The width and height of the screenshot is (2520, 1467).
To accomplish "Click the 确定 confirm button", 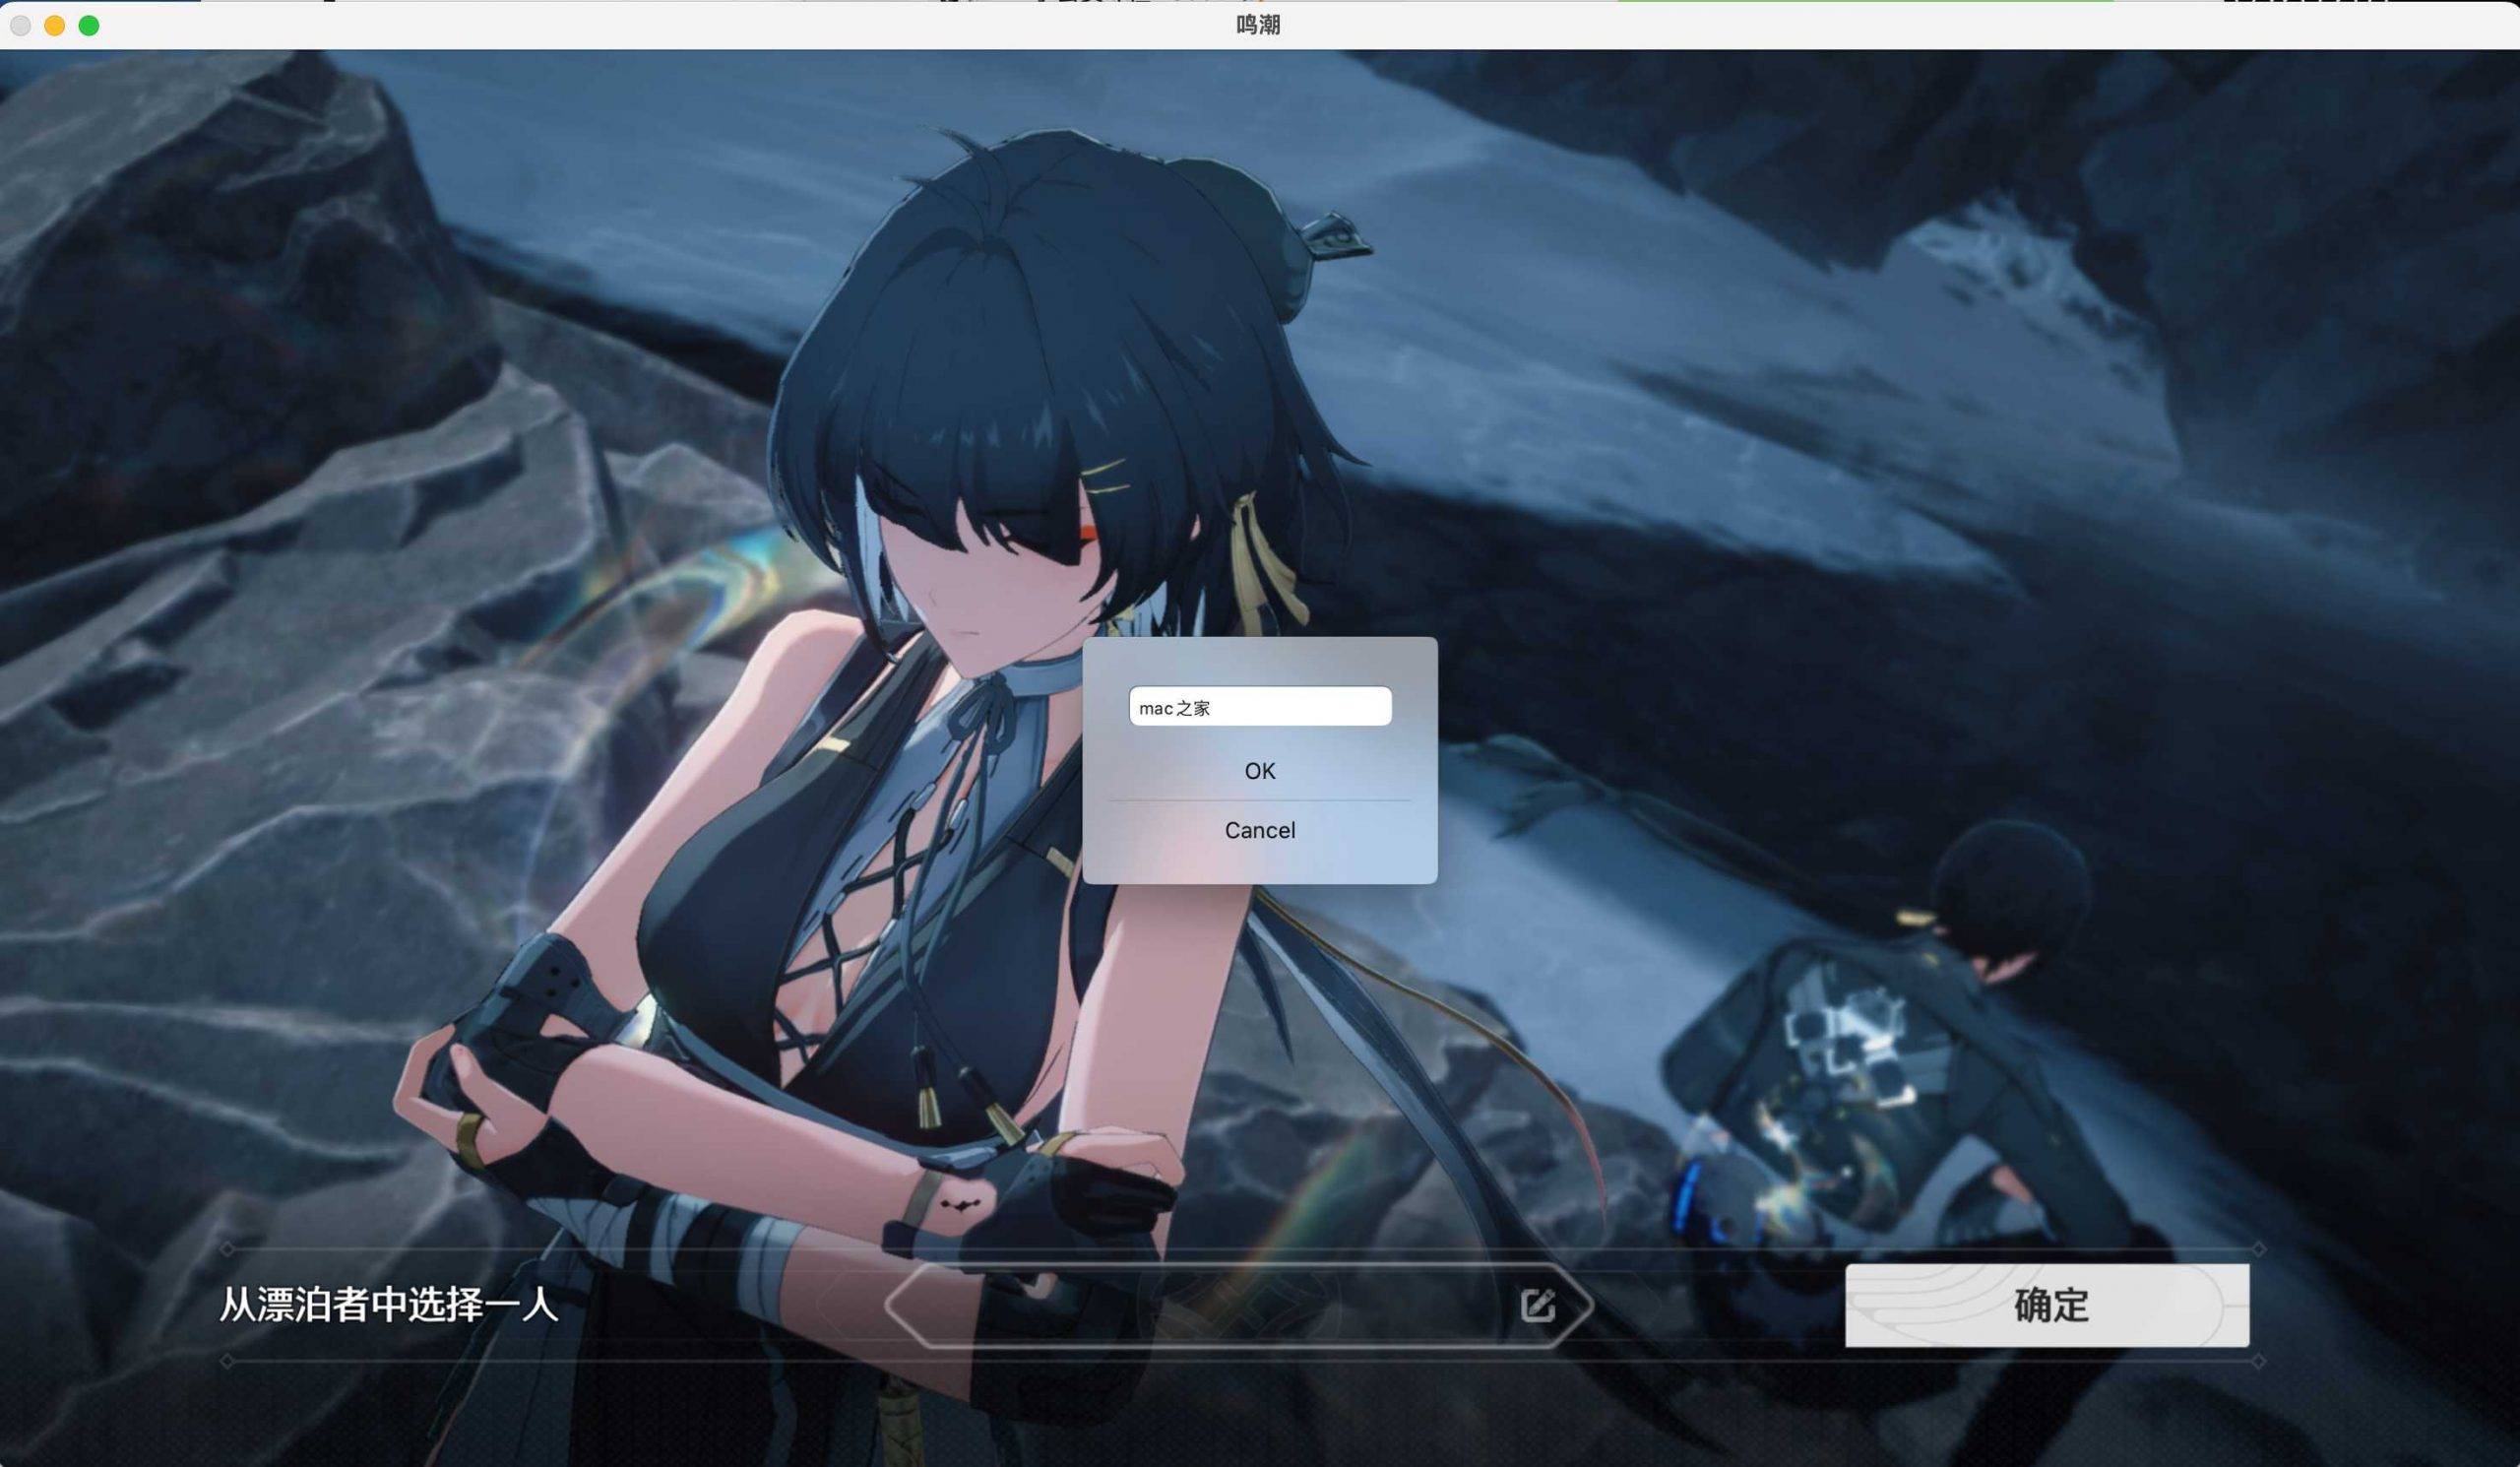I will pyautogui.click(x=2046, y=1305).
